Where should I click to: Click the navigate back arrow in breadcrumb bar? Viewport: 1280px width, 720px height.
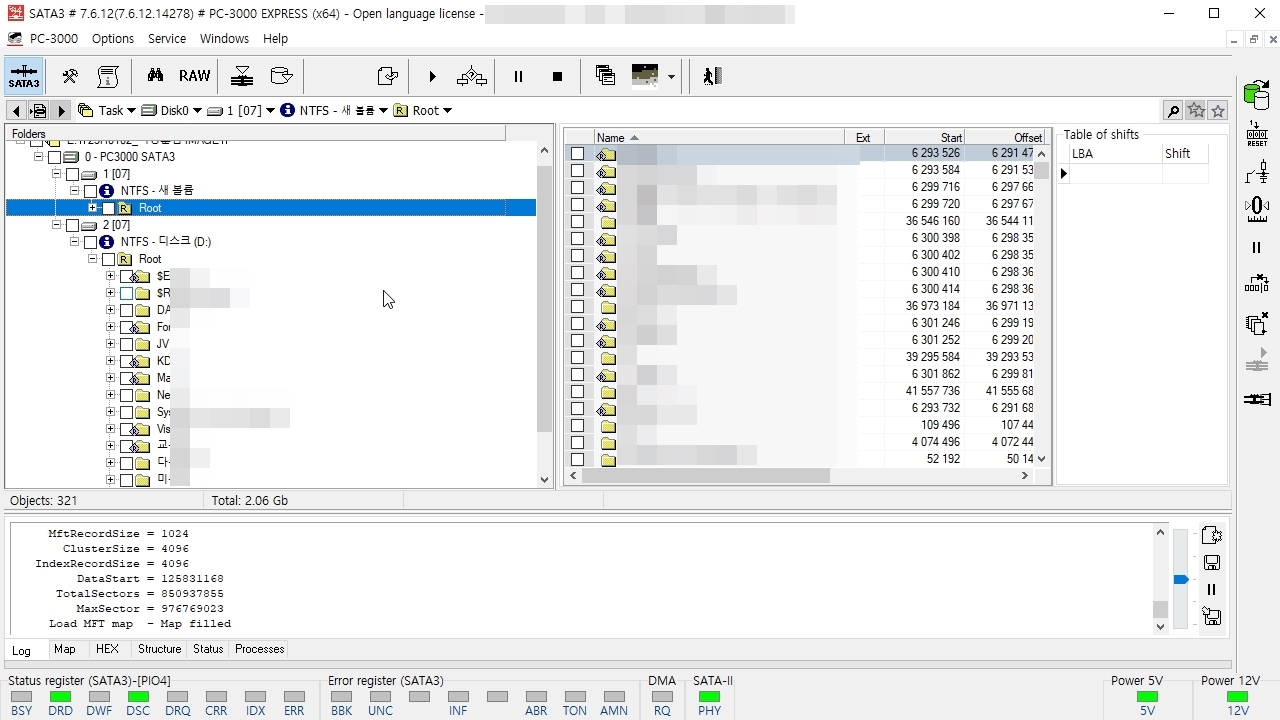(17, 111)
